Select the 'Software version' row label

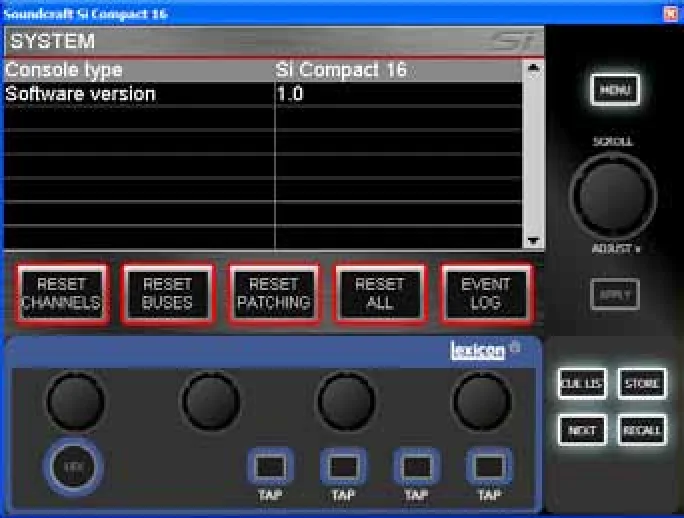(x=80, y=94)
